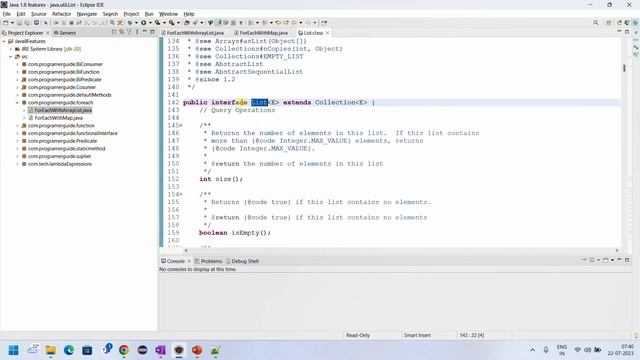This screenshot has width=640, height=360.
Task: Open the Debug launch dropdown arrow
Action: pos(136,23)
